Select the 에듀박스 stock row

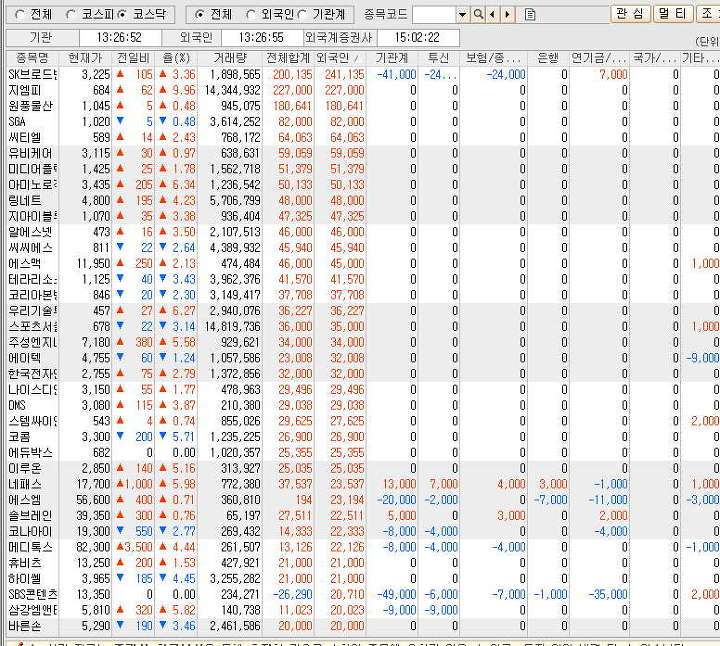pyautogui.click(x=363, y=453)
